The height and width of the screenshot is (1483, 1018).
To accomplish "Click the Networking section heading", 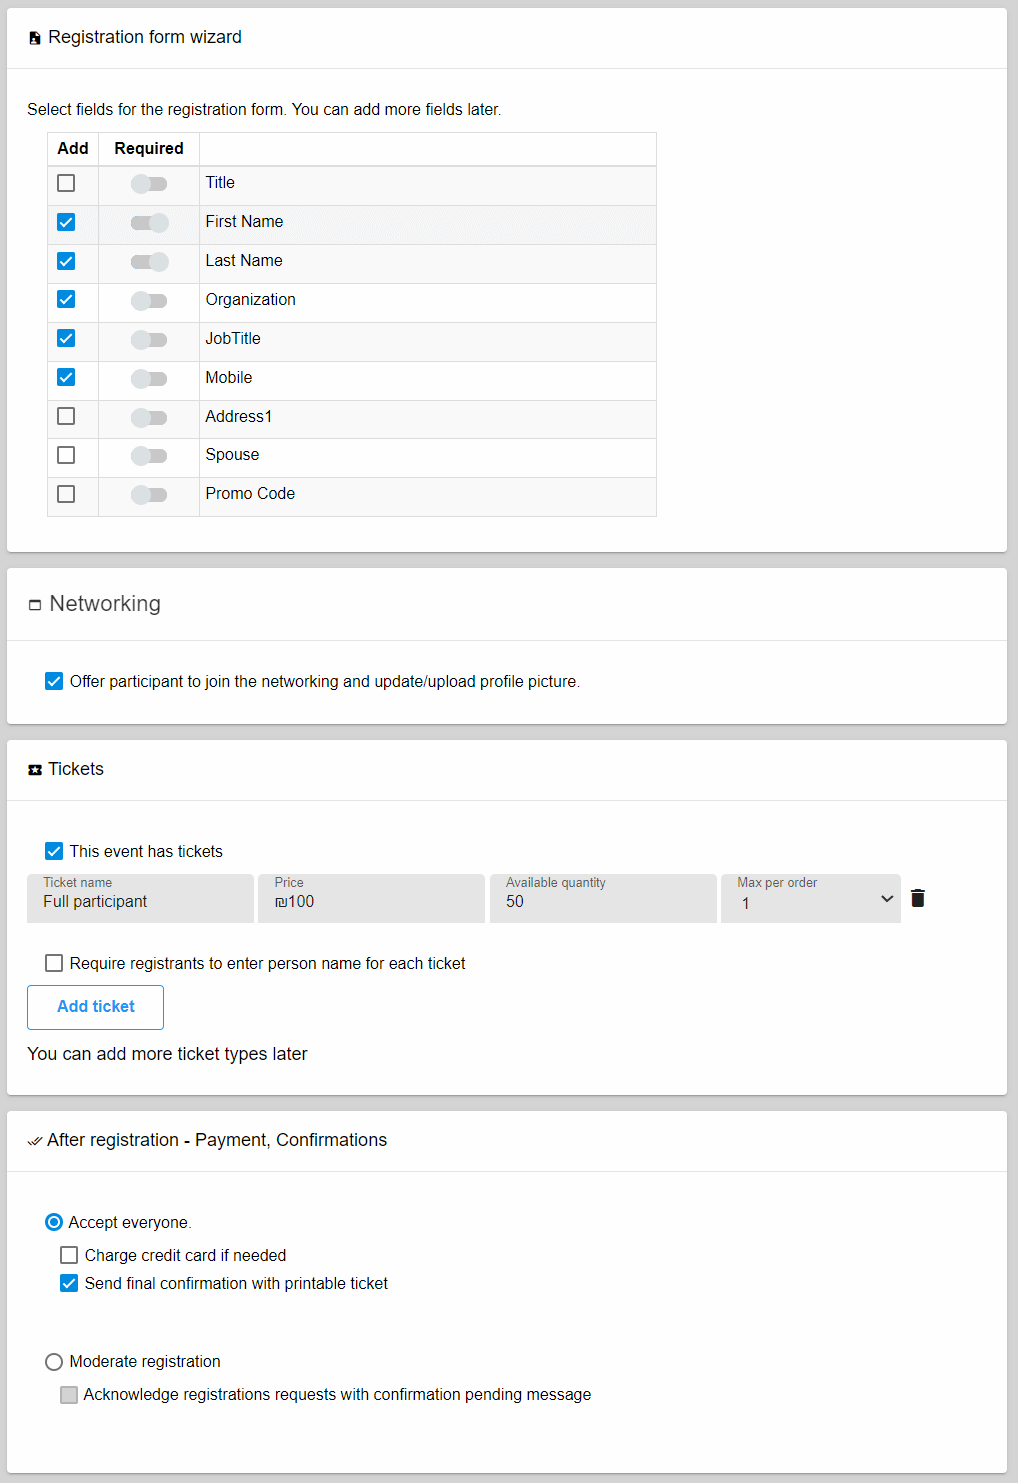I will [x=105, y=604].
